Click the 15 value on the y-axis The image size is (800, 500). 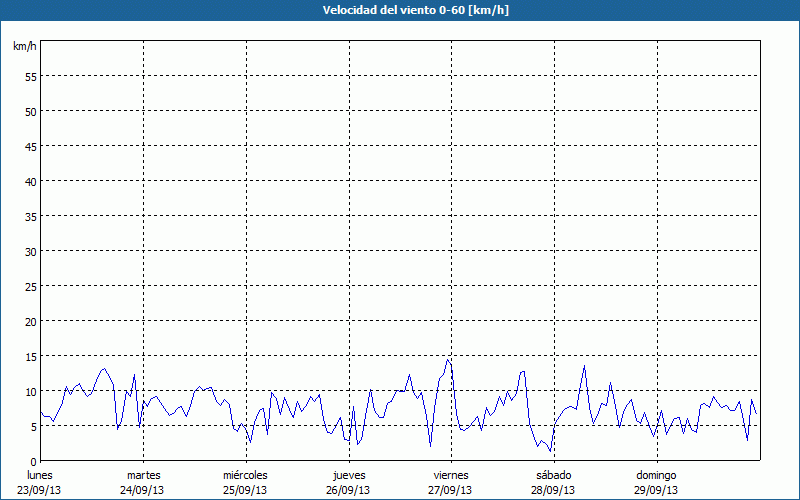[x=30, y=356]
